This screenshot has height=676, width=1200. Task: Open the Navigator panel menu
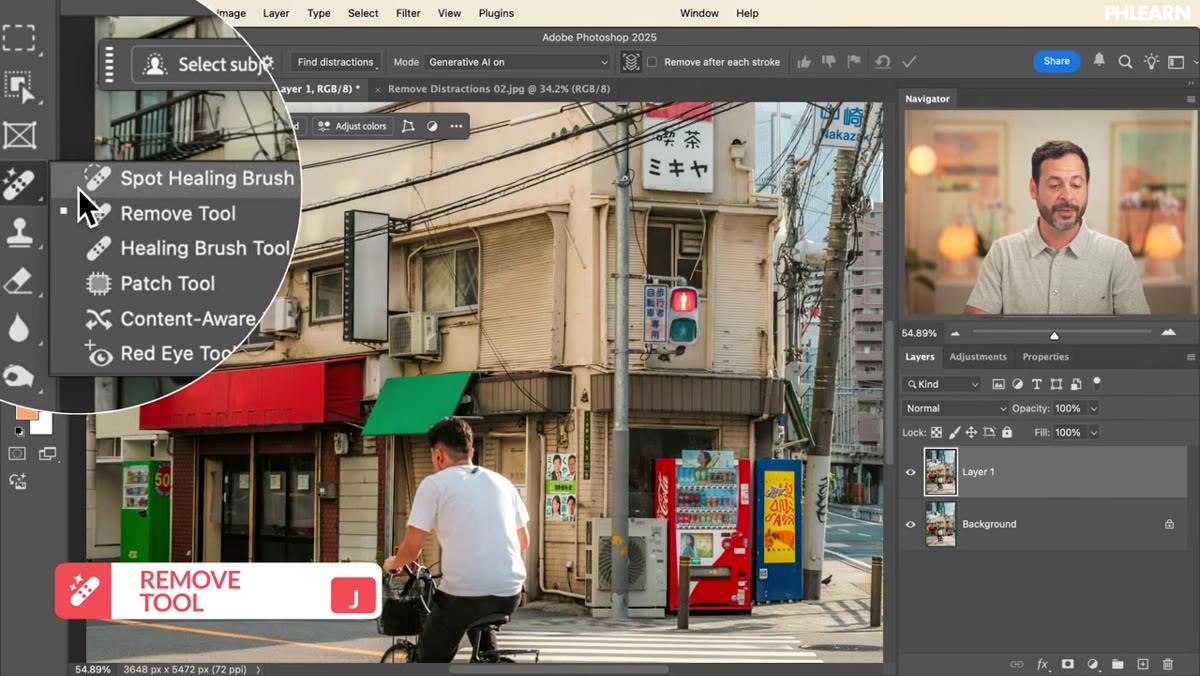pos(1191,99)
